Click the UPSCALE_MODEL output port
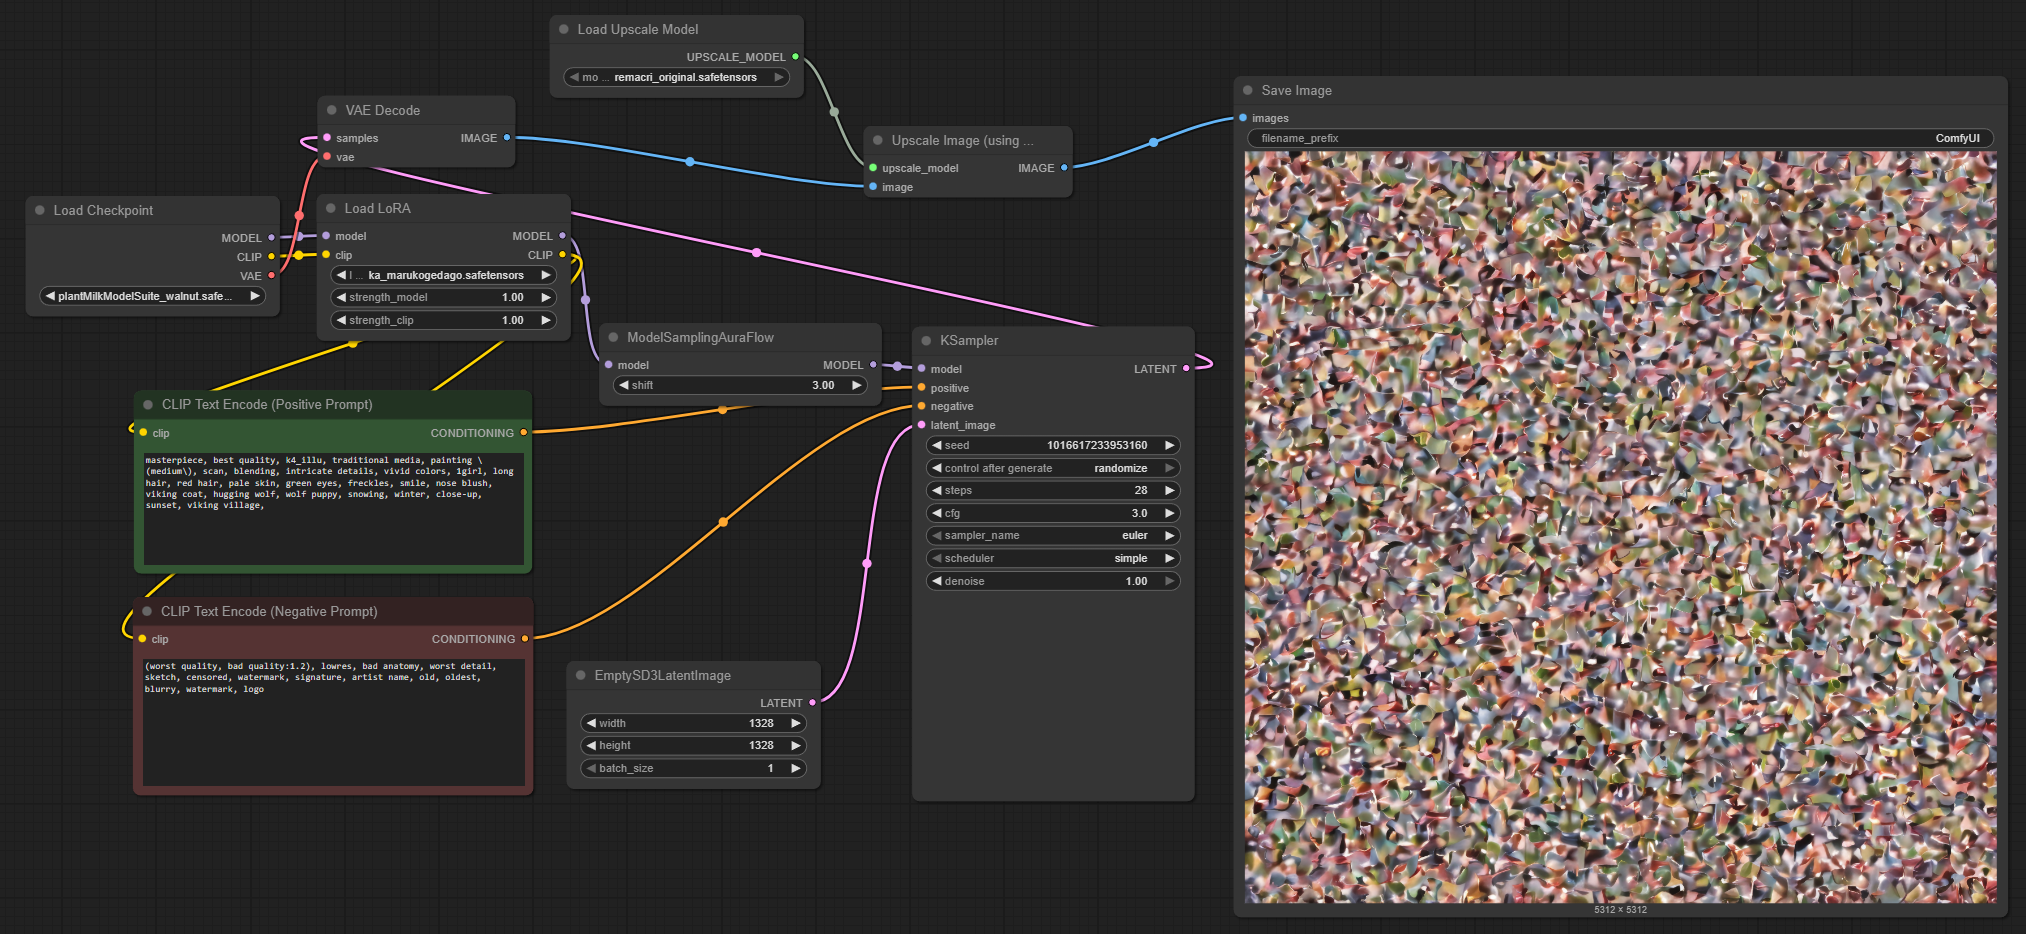This screenshot has width=2026, height=934. (x=795, y=57)
